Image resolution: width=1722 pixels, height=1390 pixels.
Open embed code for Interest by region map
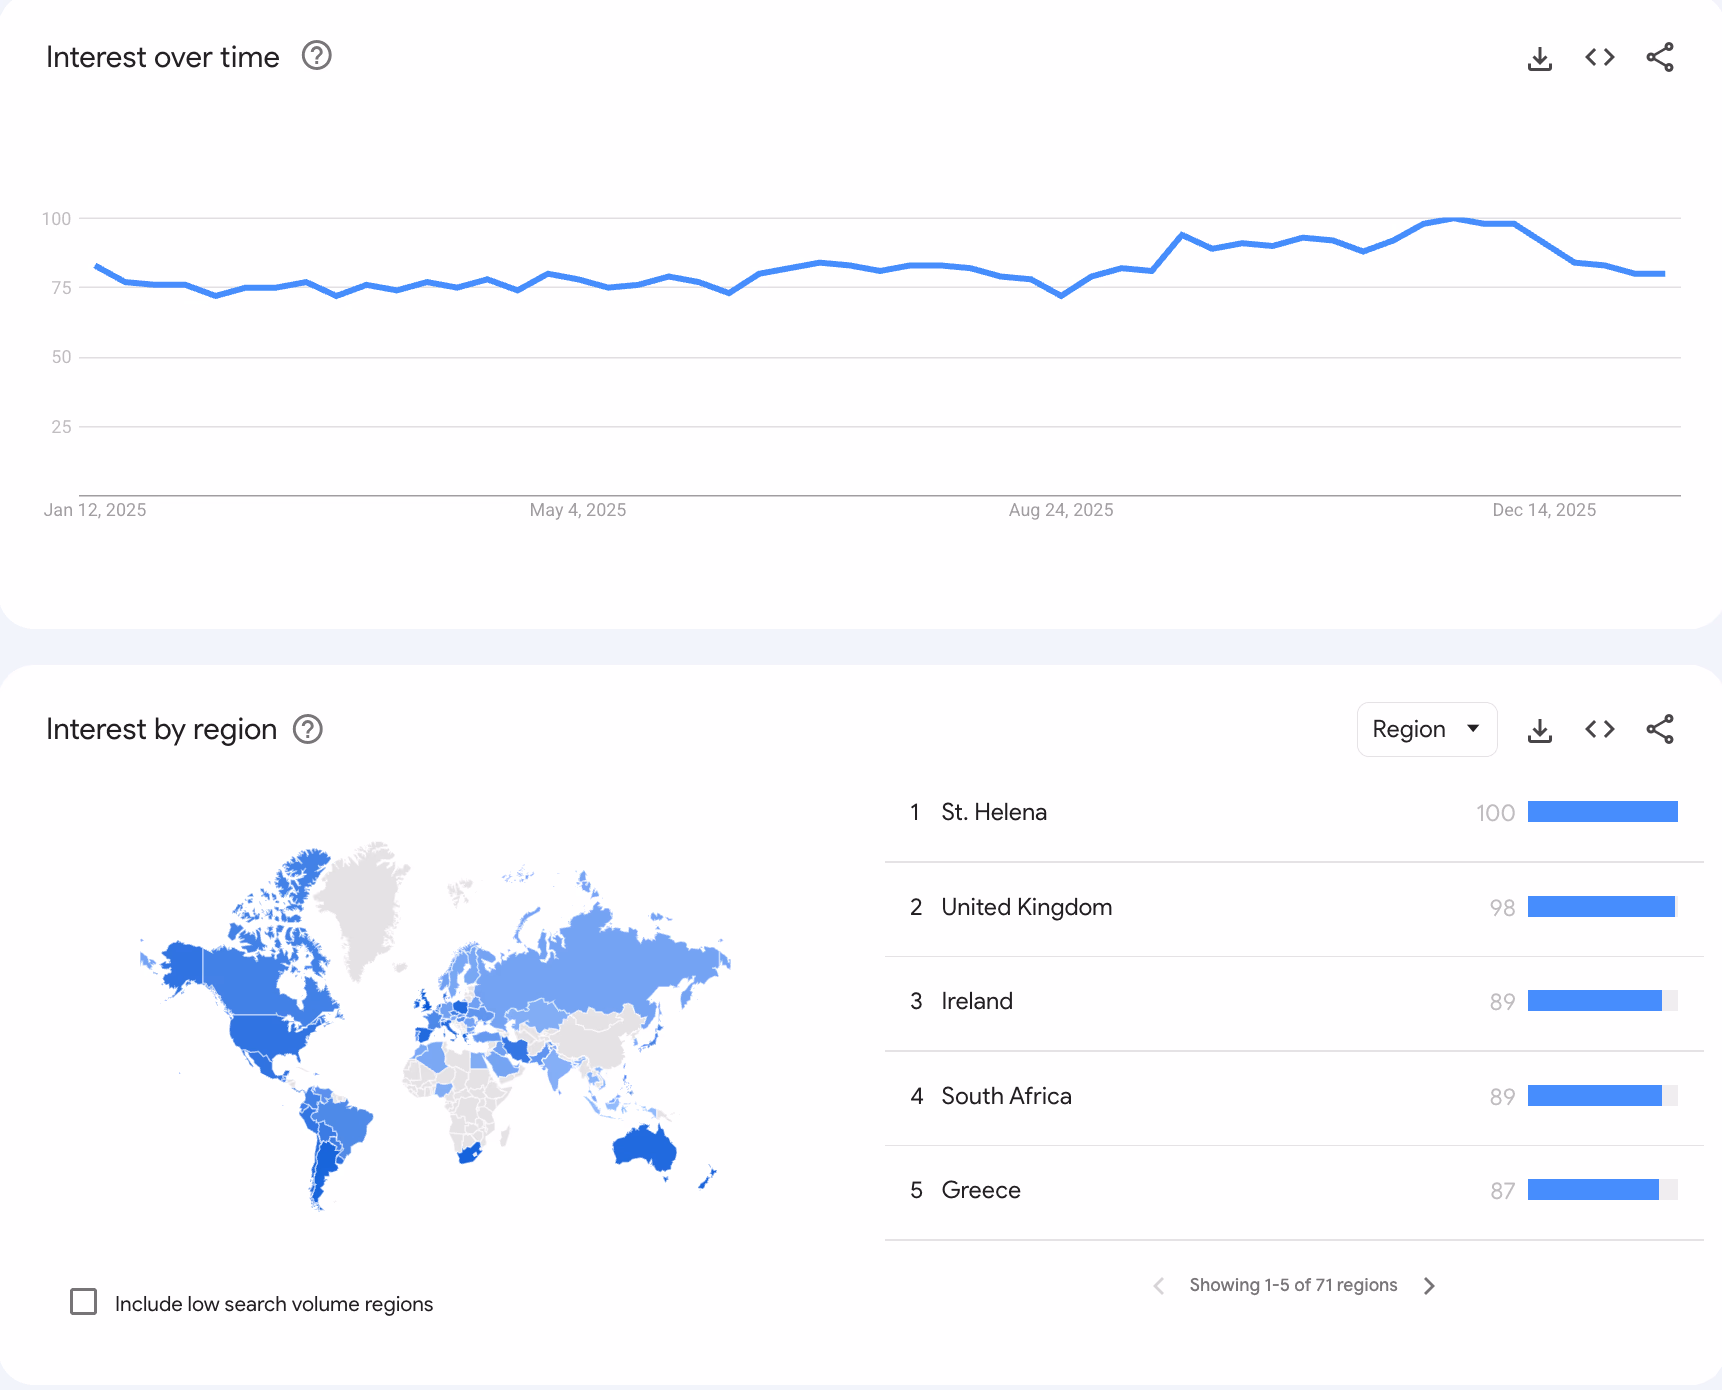pyautogui.click(x=1598, y=729)
